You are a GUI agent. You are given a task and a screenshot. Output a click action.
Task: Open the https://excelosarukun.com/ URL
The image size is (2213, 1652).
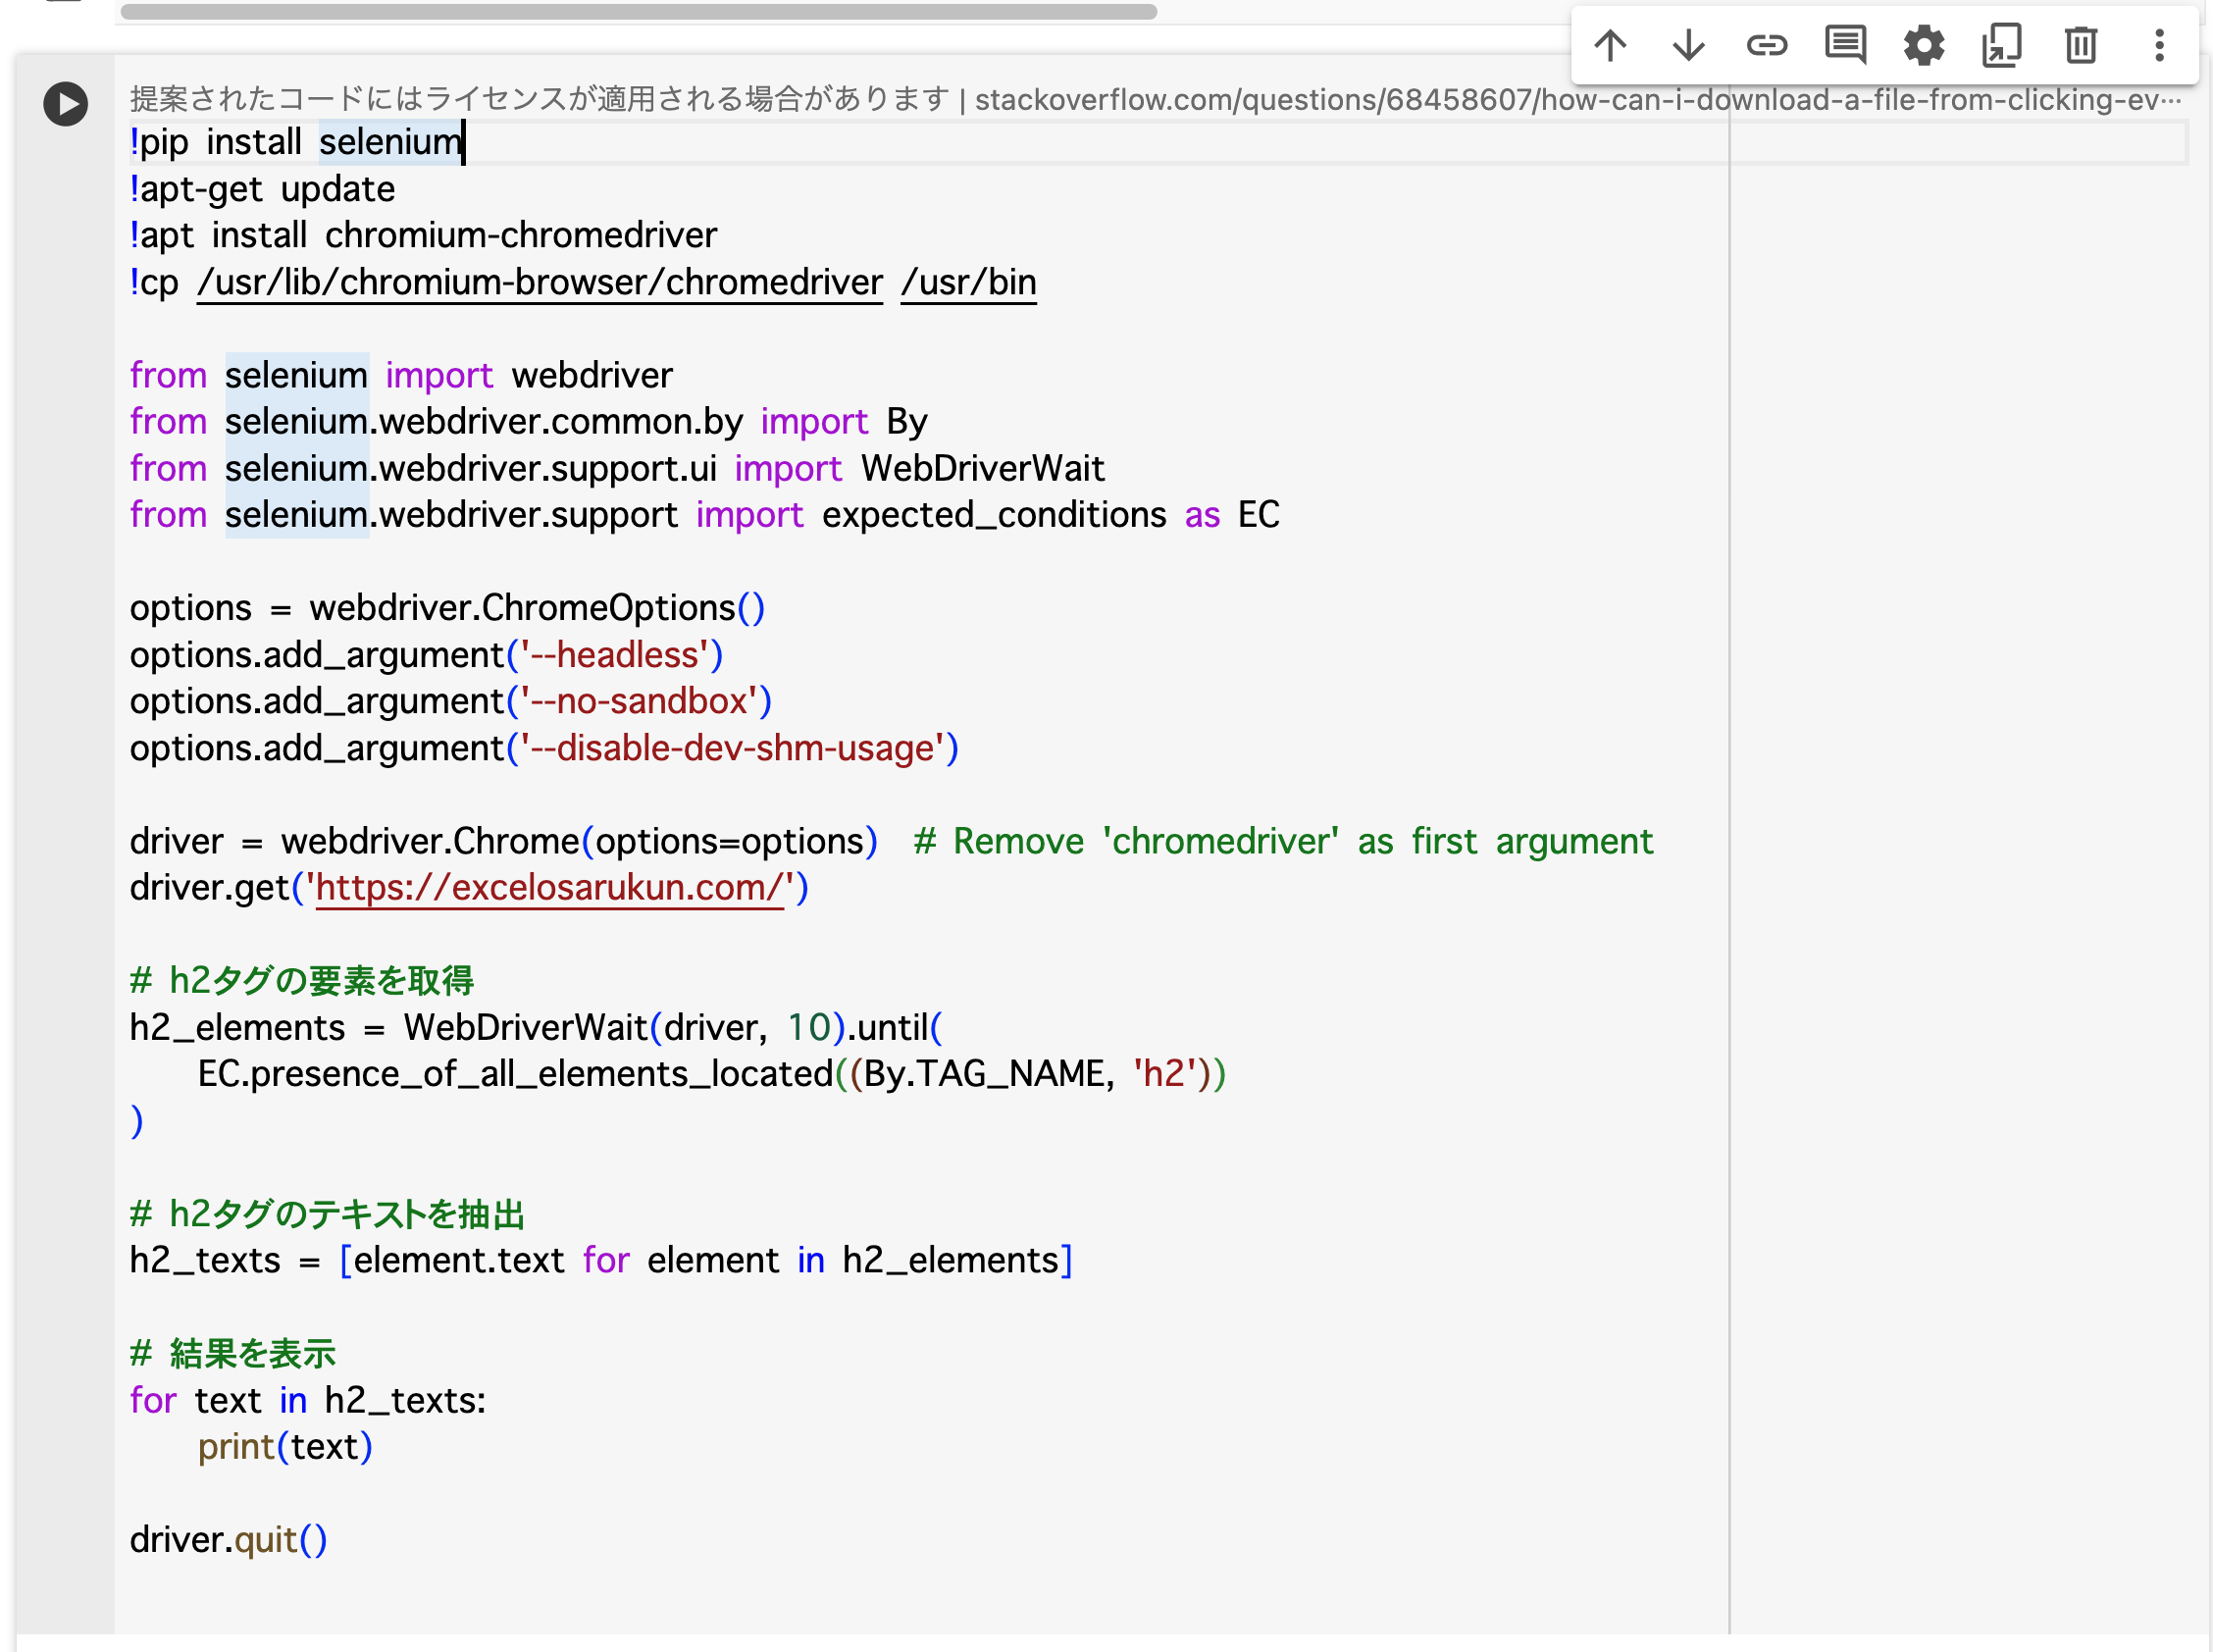[549, 888]
